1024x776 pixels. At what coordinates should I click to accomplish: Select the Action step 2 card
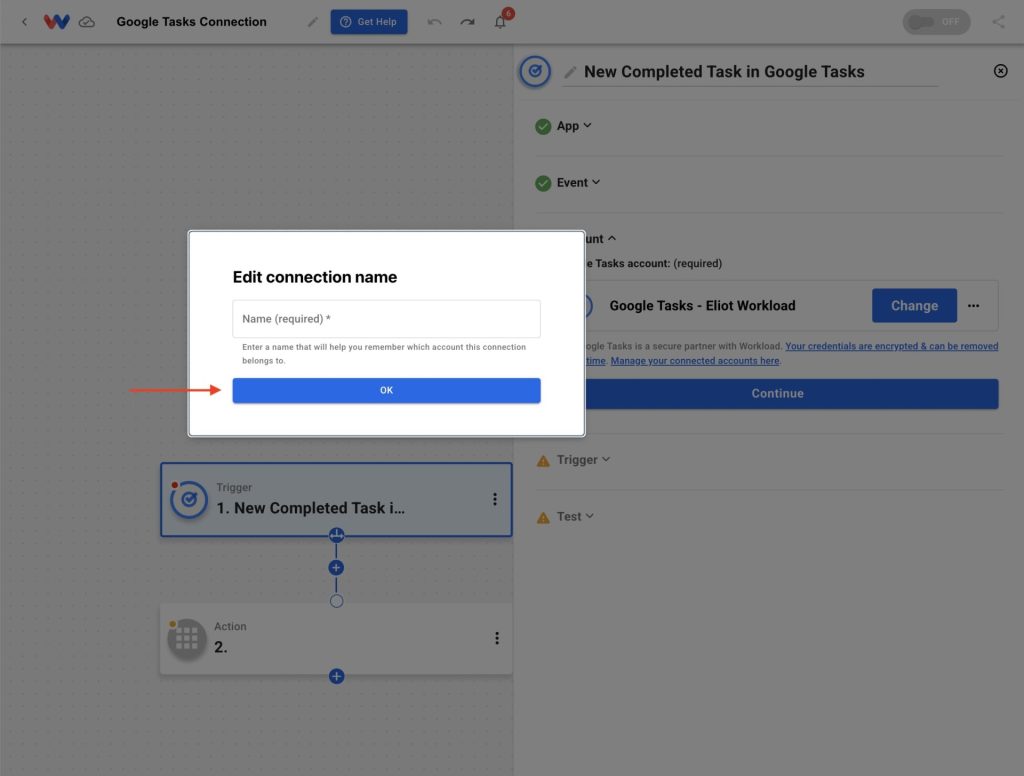pos(336,639)
